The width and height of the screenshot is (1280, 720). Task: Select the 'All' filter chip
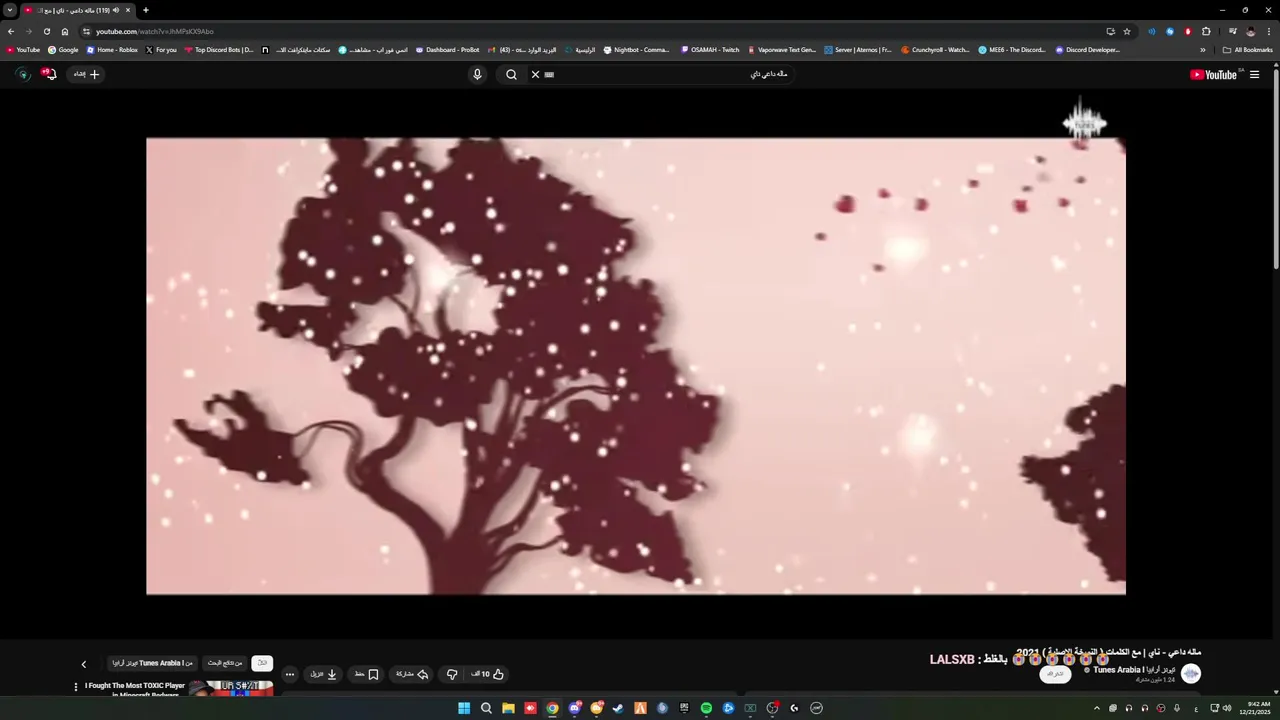(262, 663)
